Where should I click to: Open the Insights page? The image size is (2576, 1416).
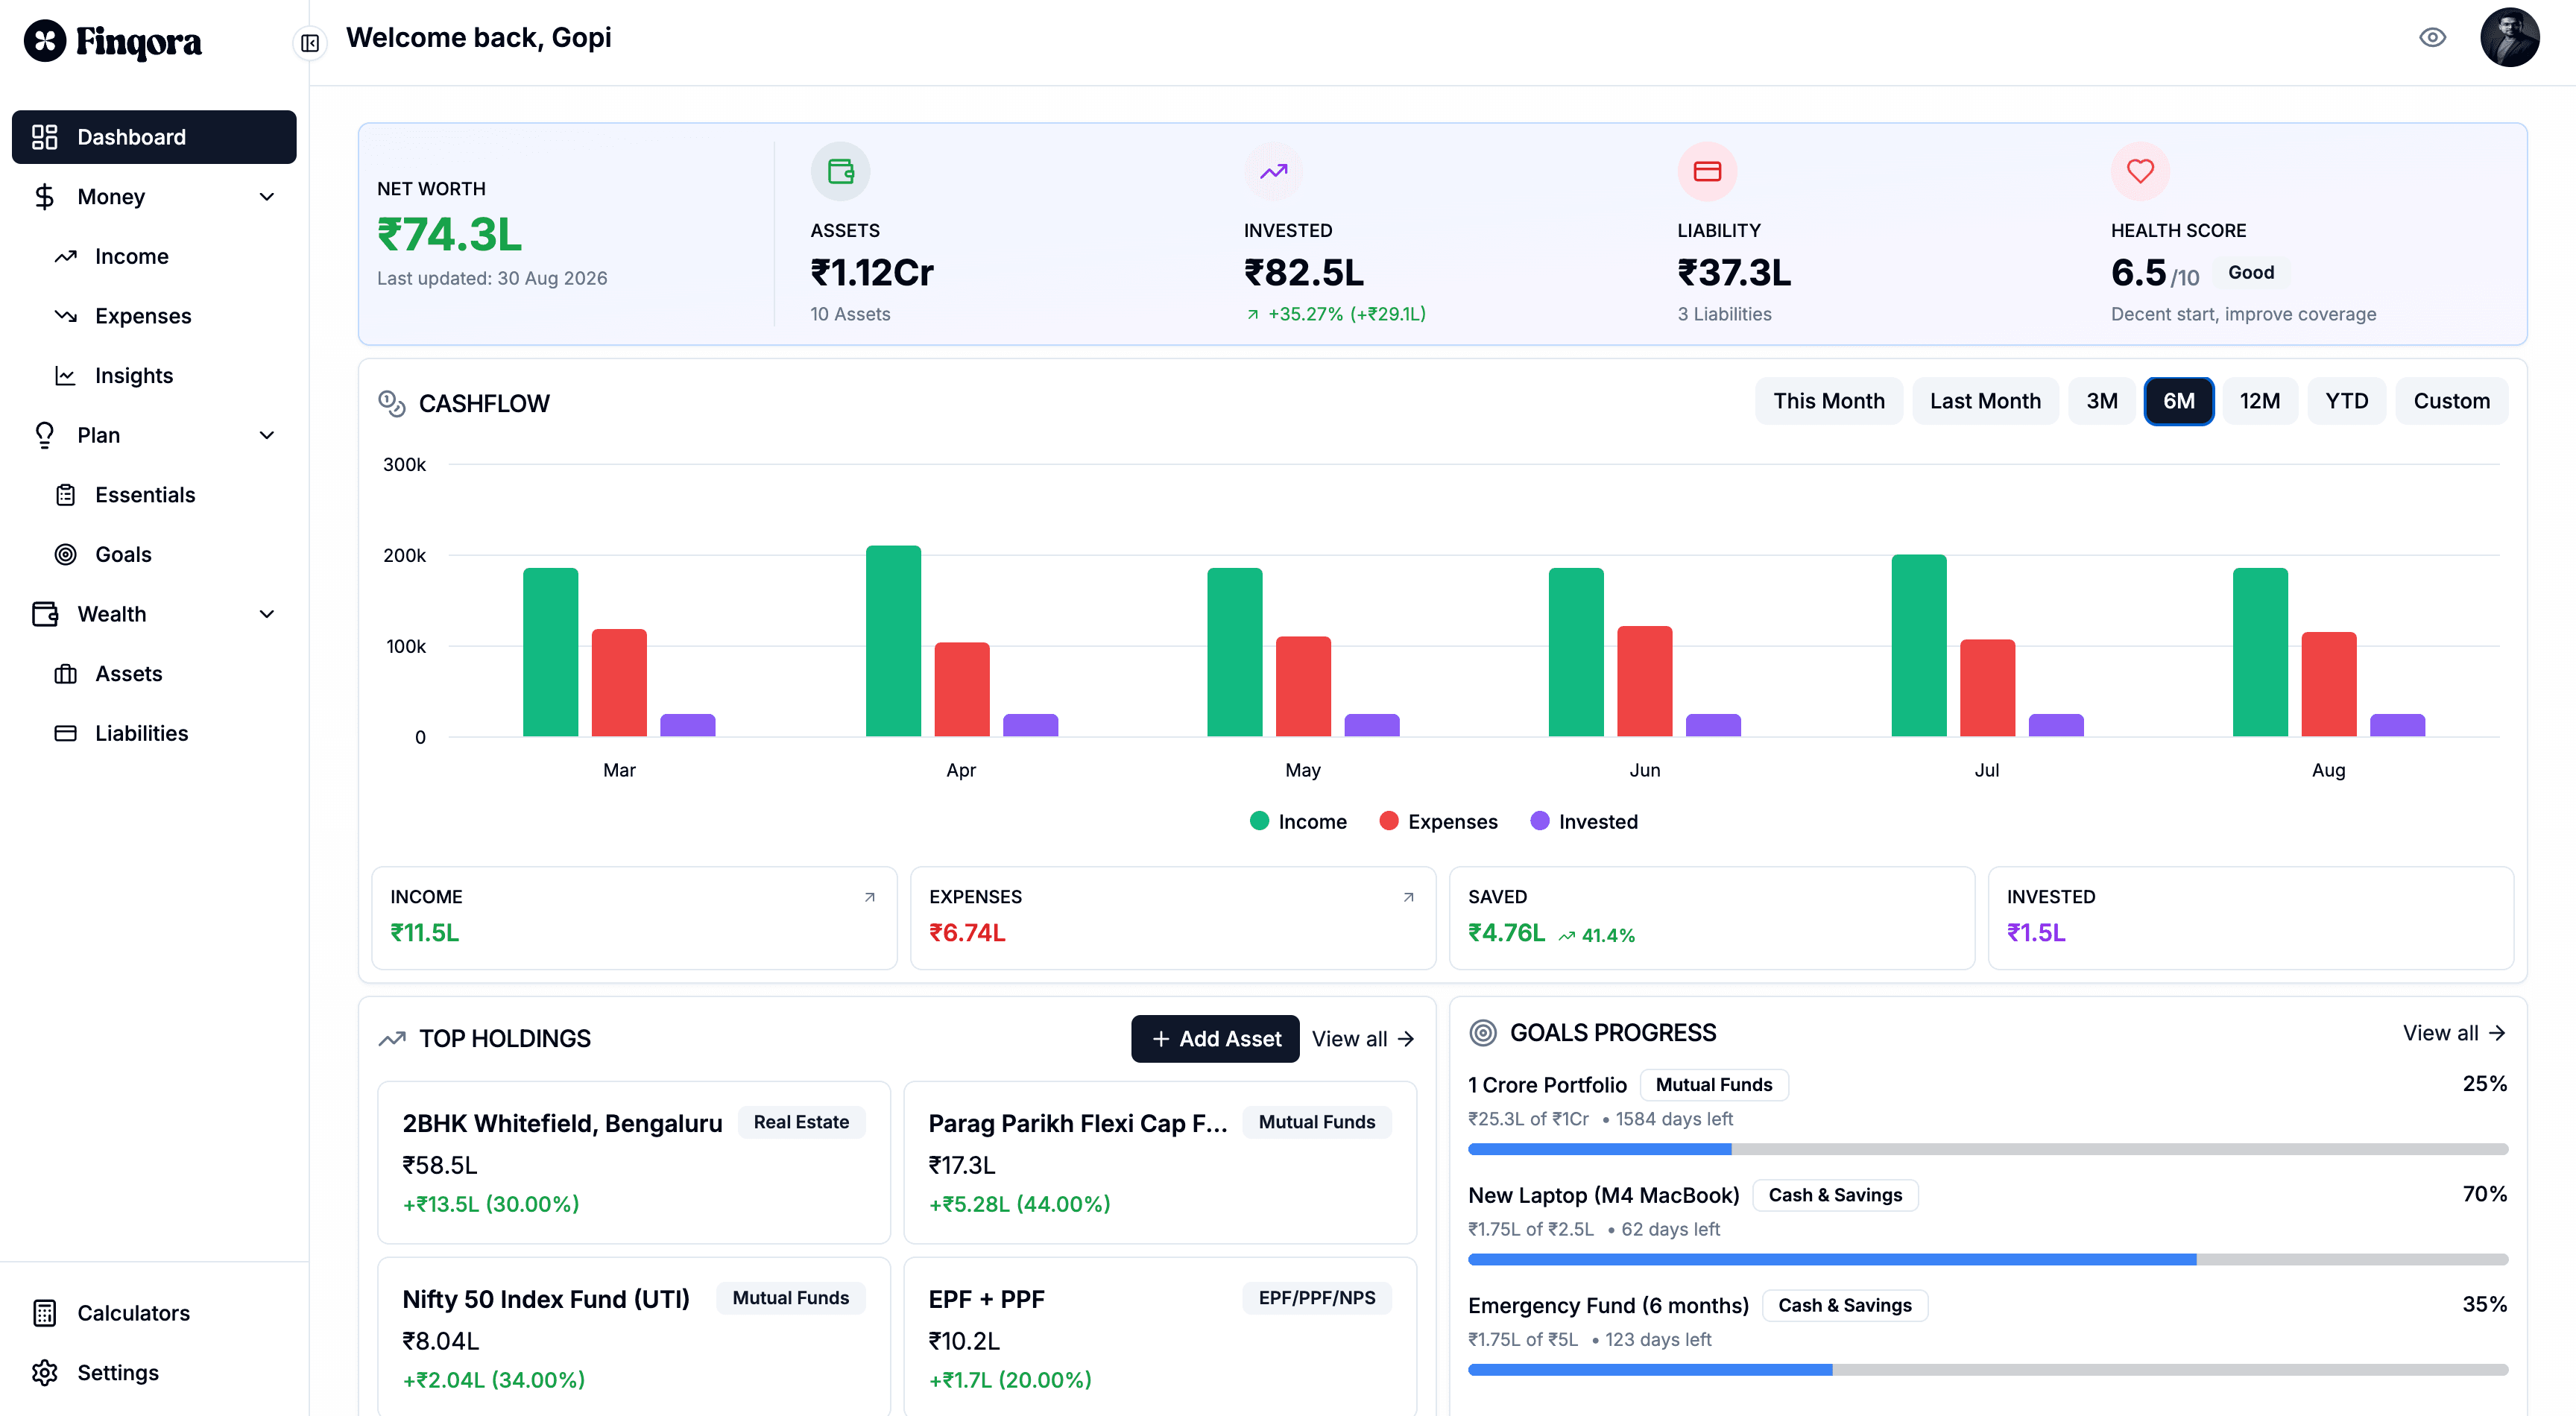[x=134, y=375]
